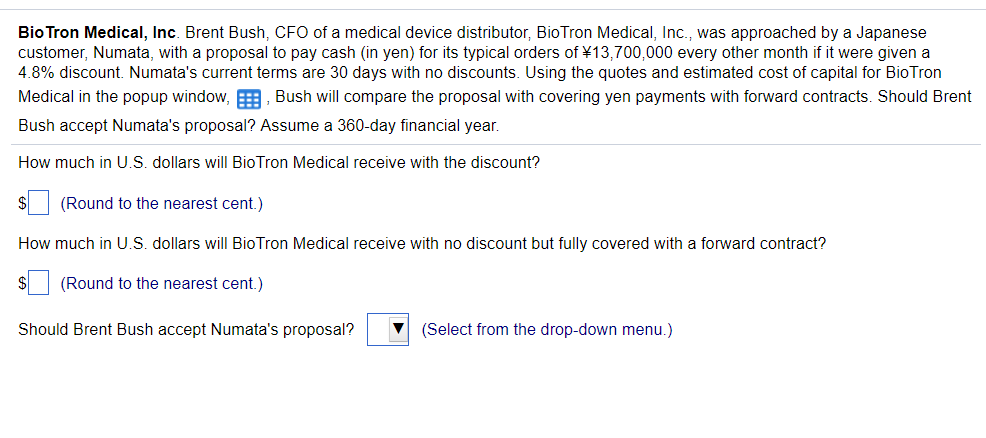The height and width of the screenshot is (438, 986).
Task: Click the dollar sign before the second answer box
Action: point(23,283)
